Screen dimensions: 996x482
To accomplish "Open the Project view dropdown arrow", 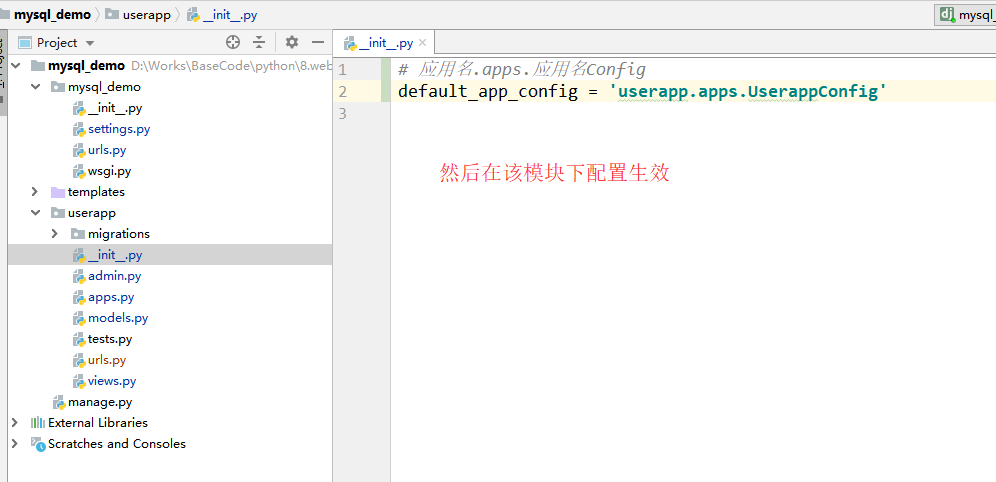I will (90, 43).
